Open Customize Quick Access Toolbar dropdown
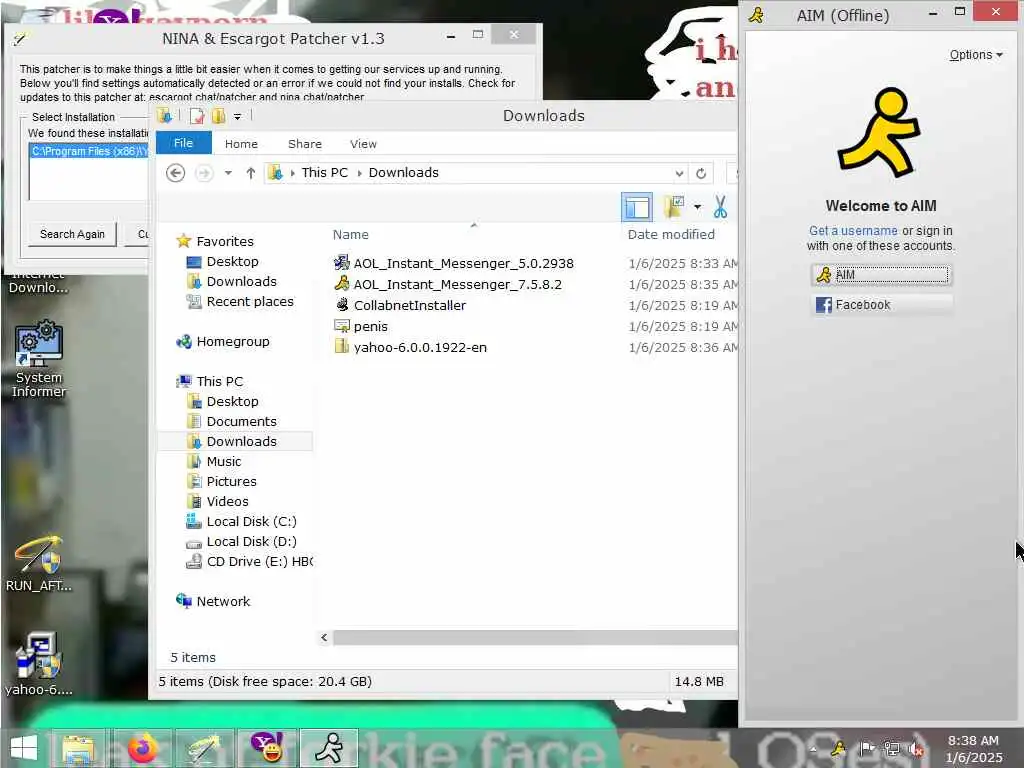This screenshot has height=768, width=1024. coord(238,116)
